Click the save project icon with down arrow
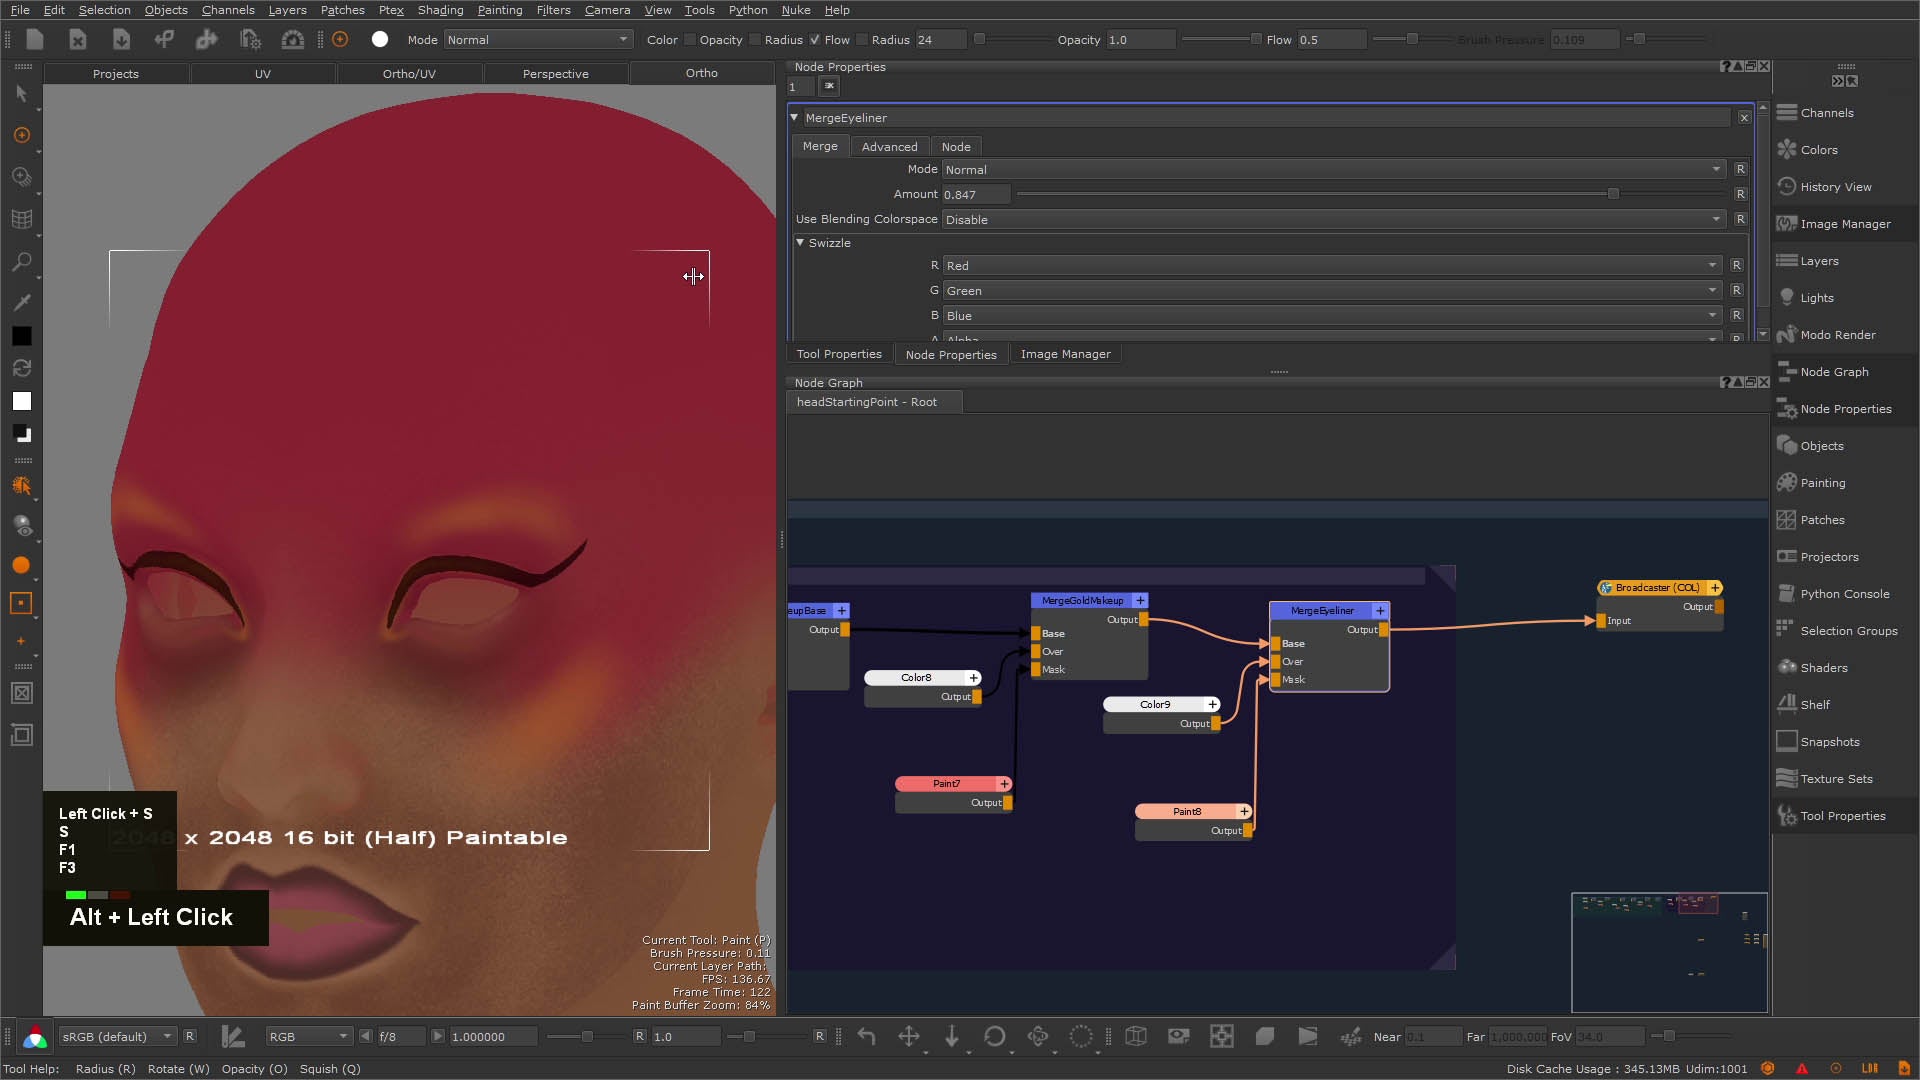1920x1080 pixels. coord(121,39)
